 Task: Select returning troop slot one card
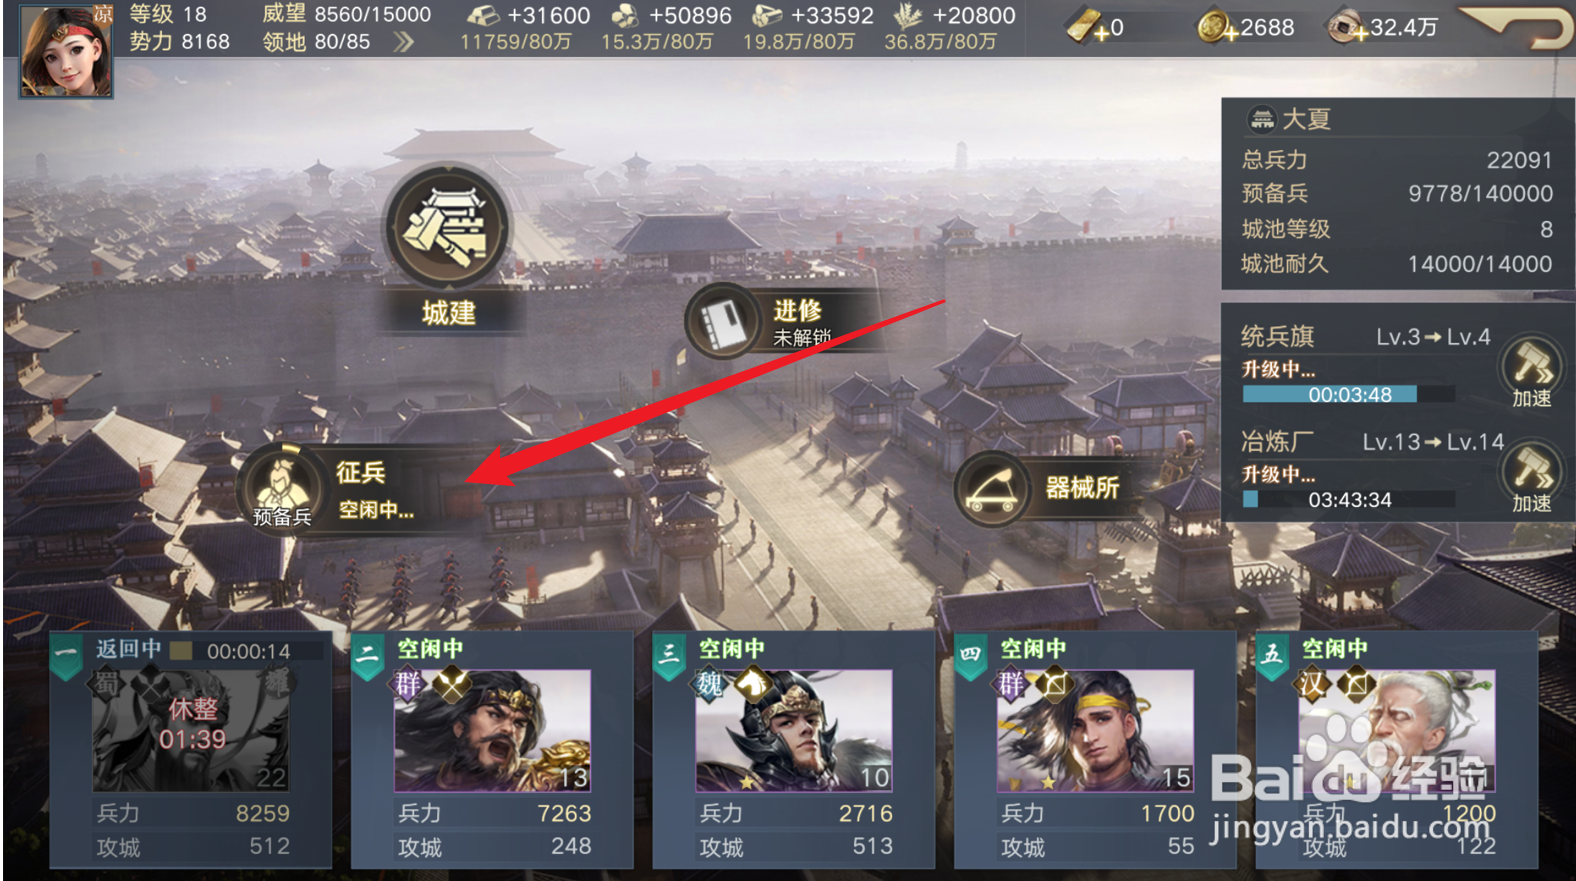tap(190, 749)
